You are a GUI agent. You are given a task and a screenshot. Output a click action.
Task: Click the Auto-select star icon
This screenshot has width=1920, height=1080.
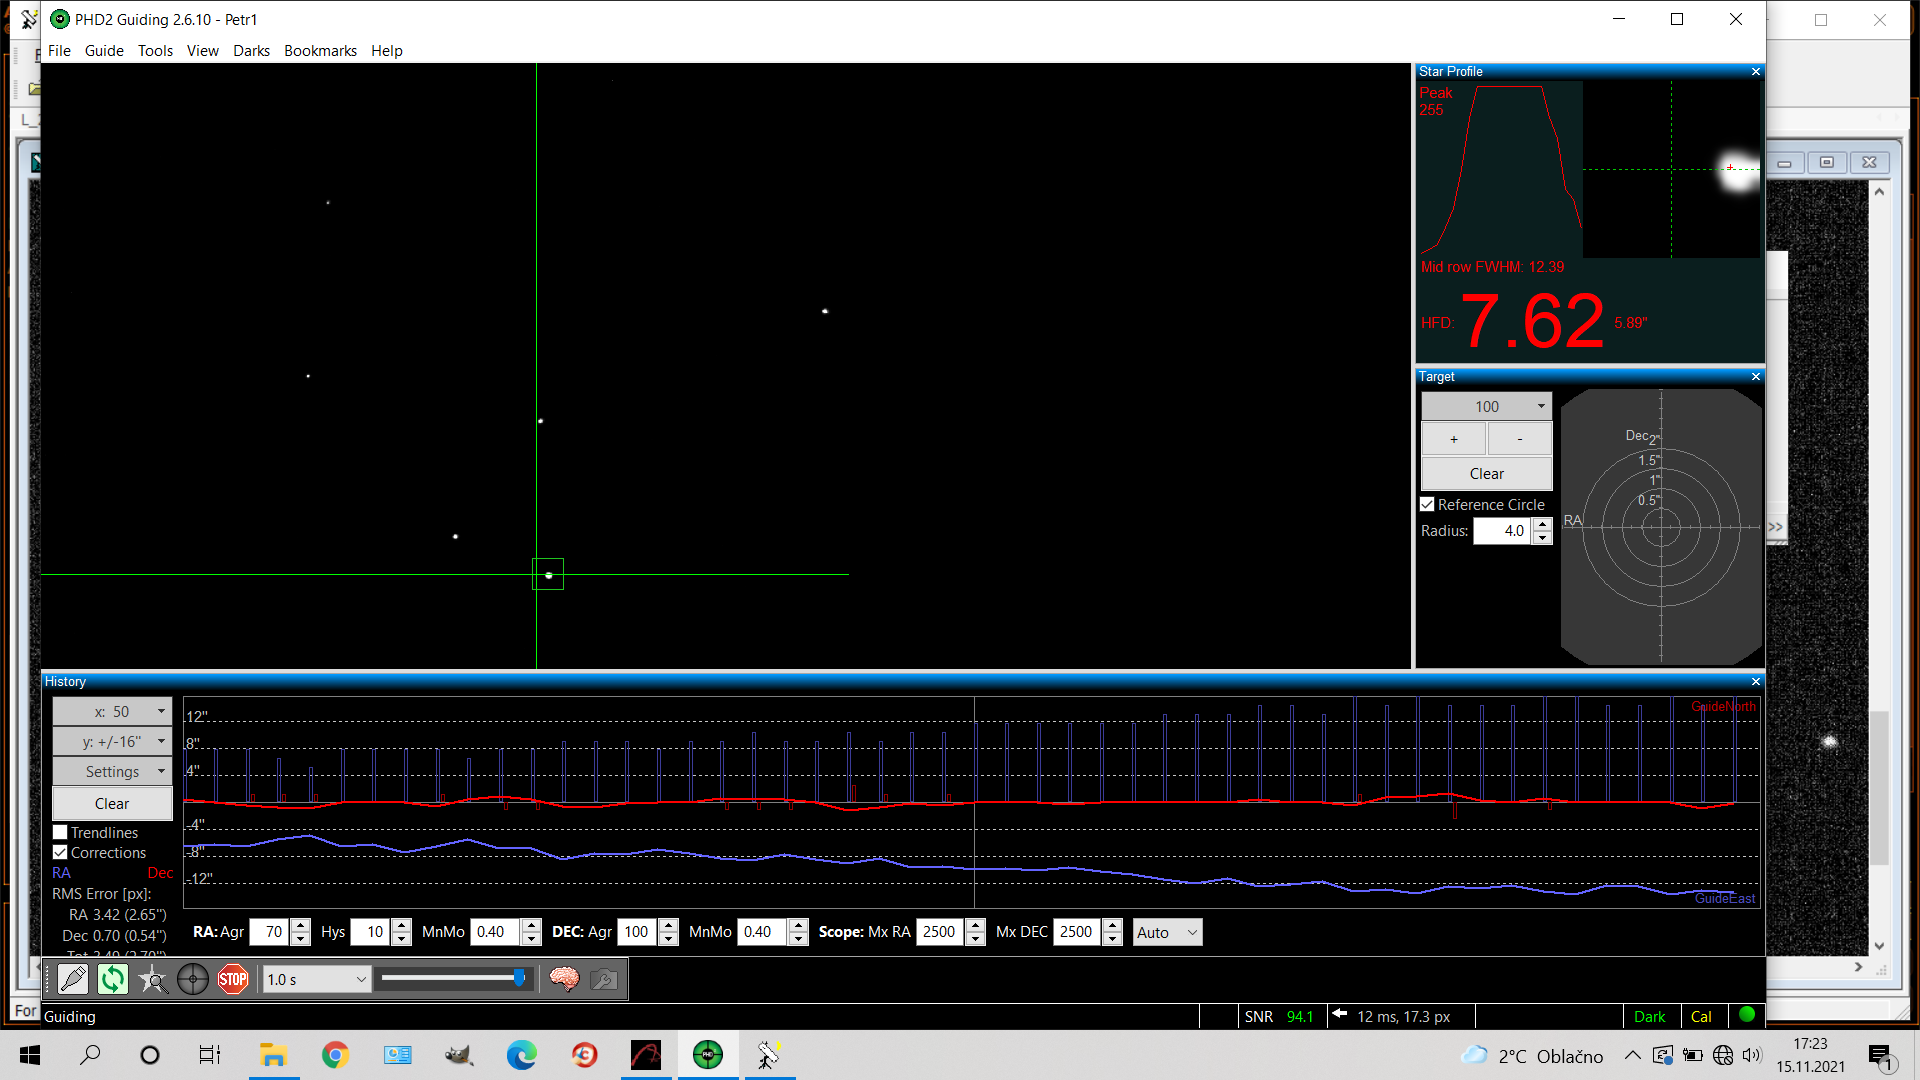pos(153,979)
